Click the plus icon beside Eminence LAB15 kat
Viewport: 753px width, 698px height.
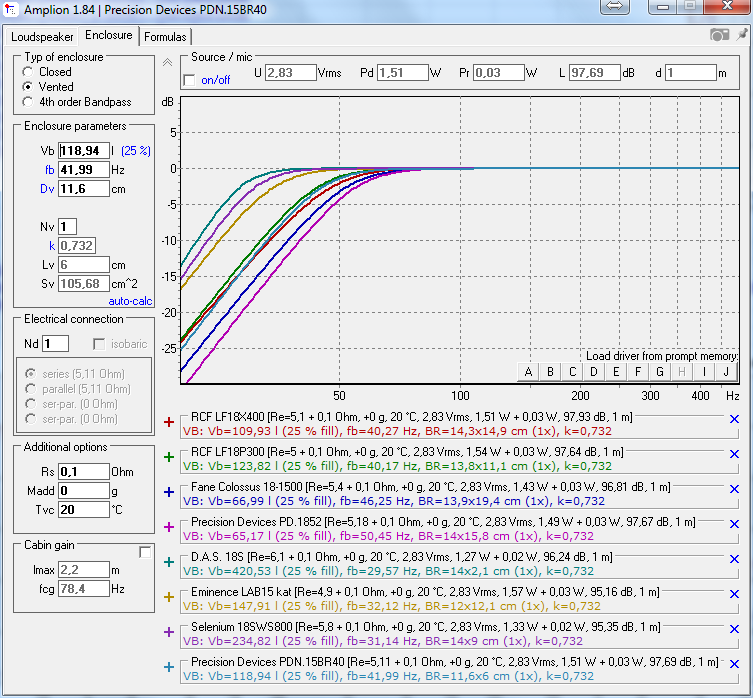[x=168, y=597]
